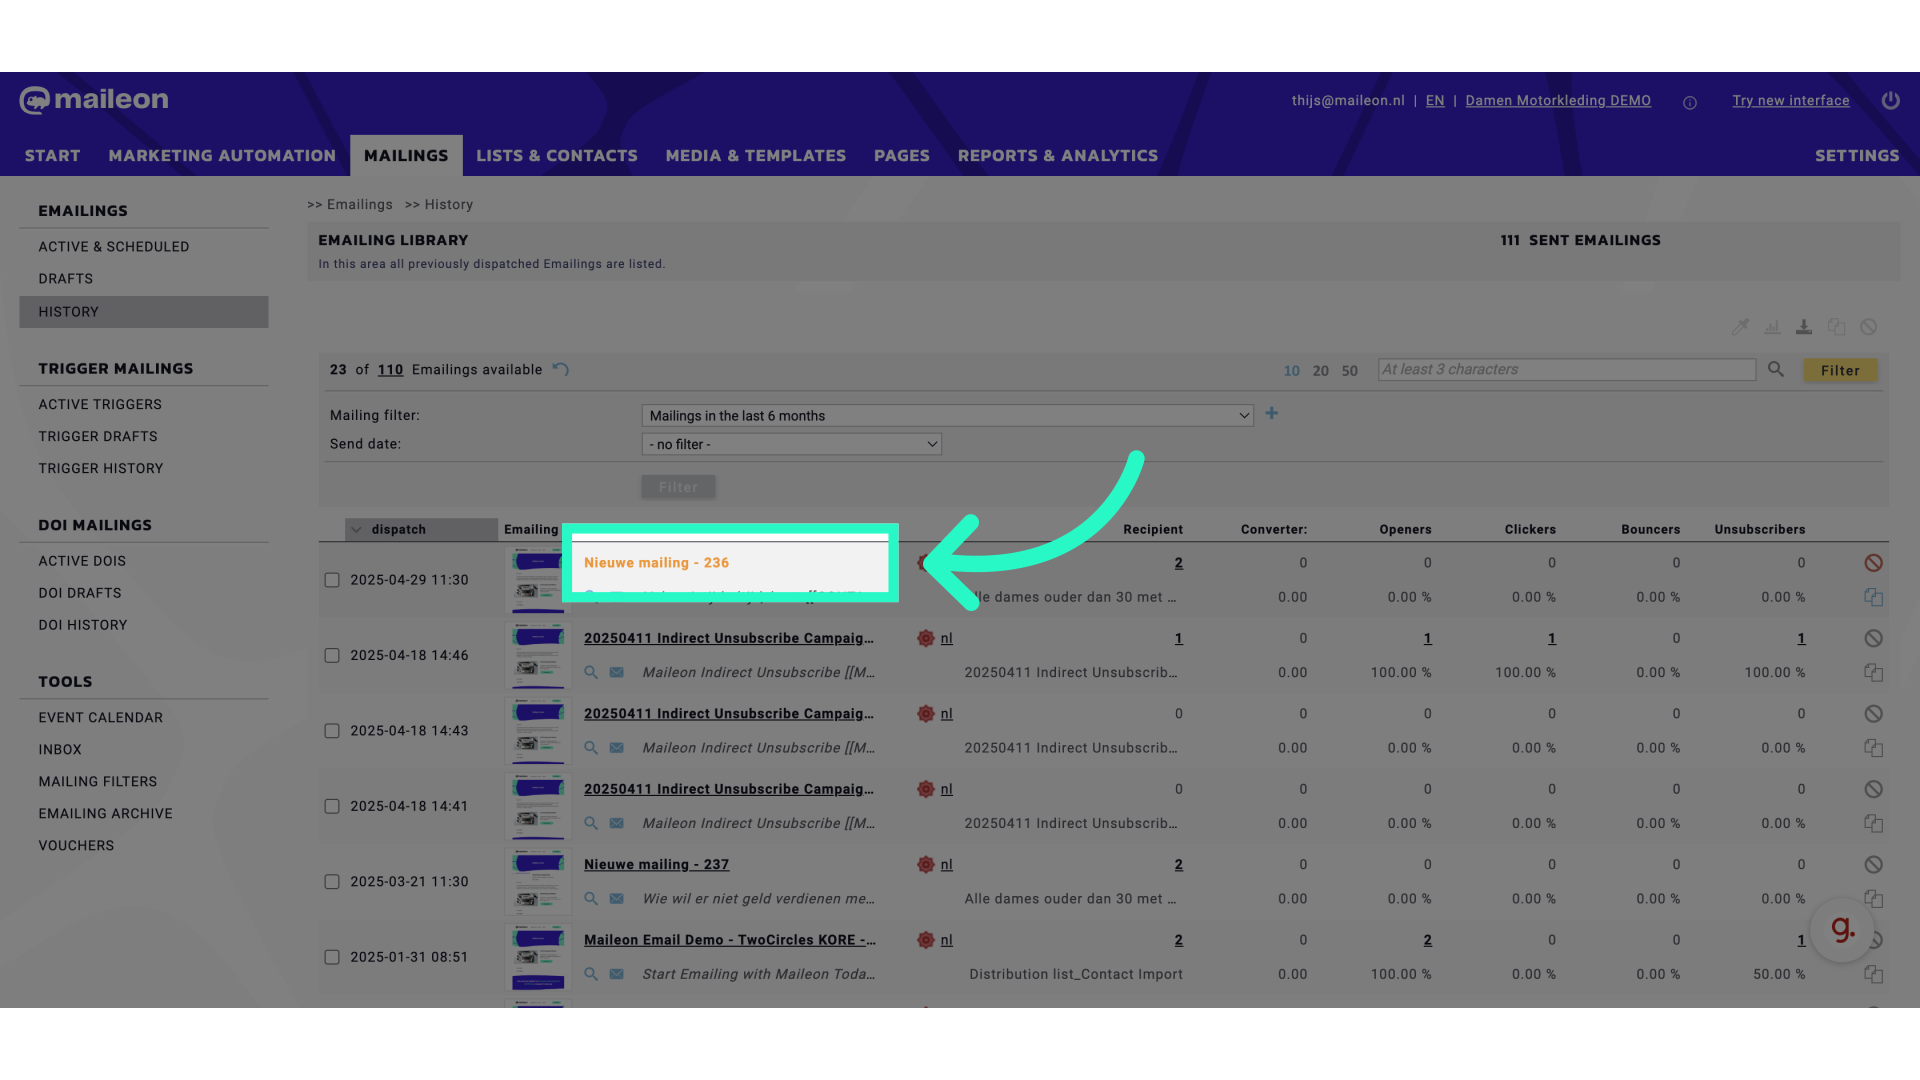Click the refresh arrow beside Emailings available
Screen dimensions: 1920x1080
561,370
